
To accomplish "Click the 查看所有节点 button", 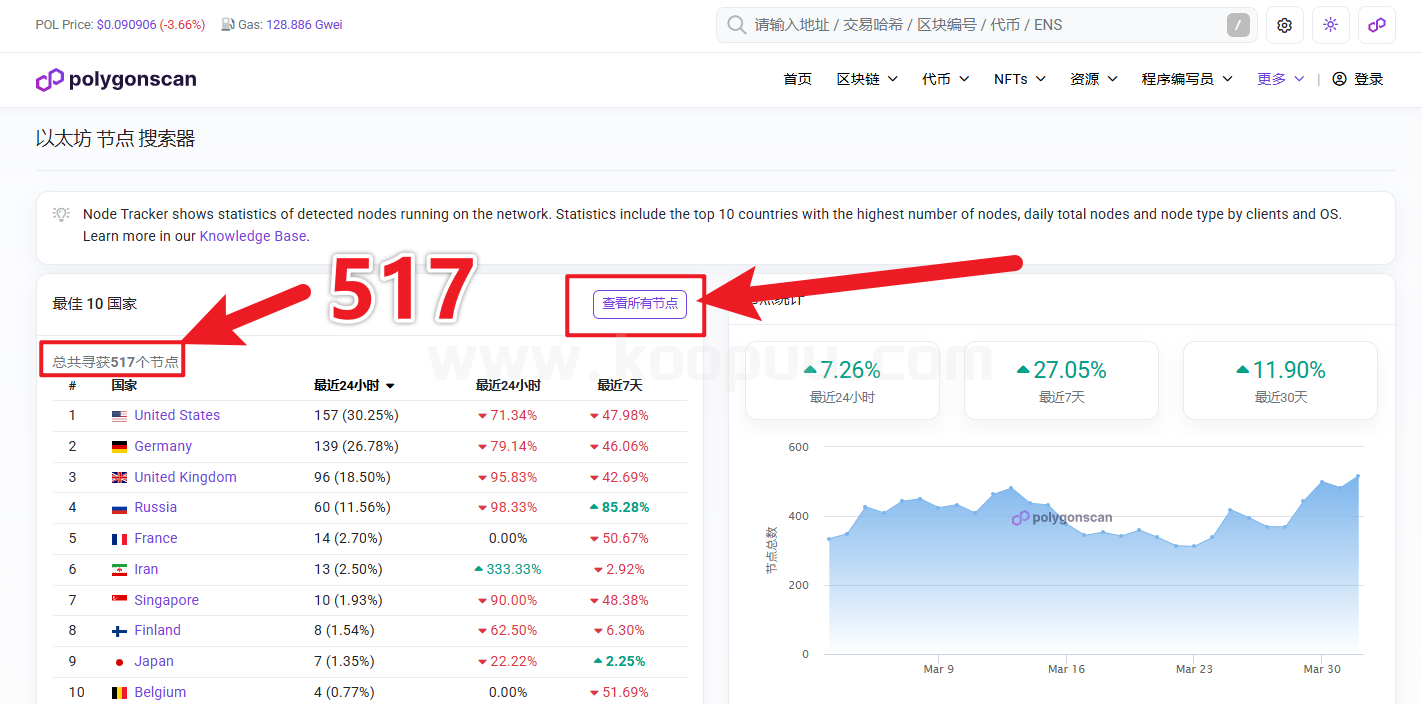I will click(x=640, y=304).
